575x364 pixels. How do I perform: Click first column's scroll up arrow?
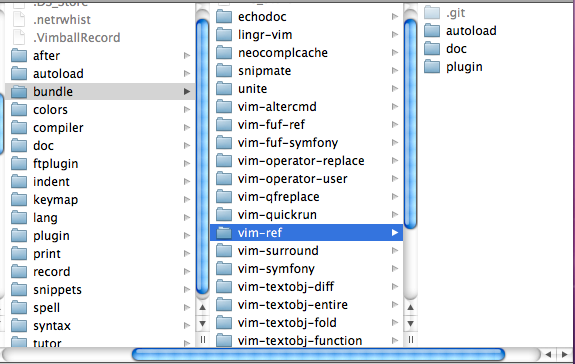click(202, 307)
